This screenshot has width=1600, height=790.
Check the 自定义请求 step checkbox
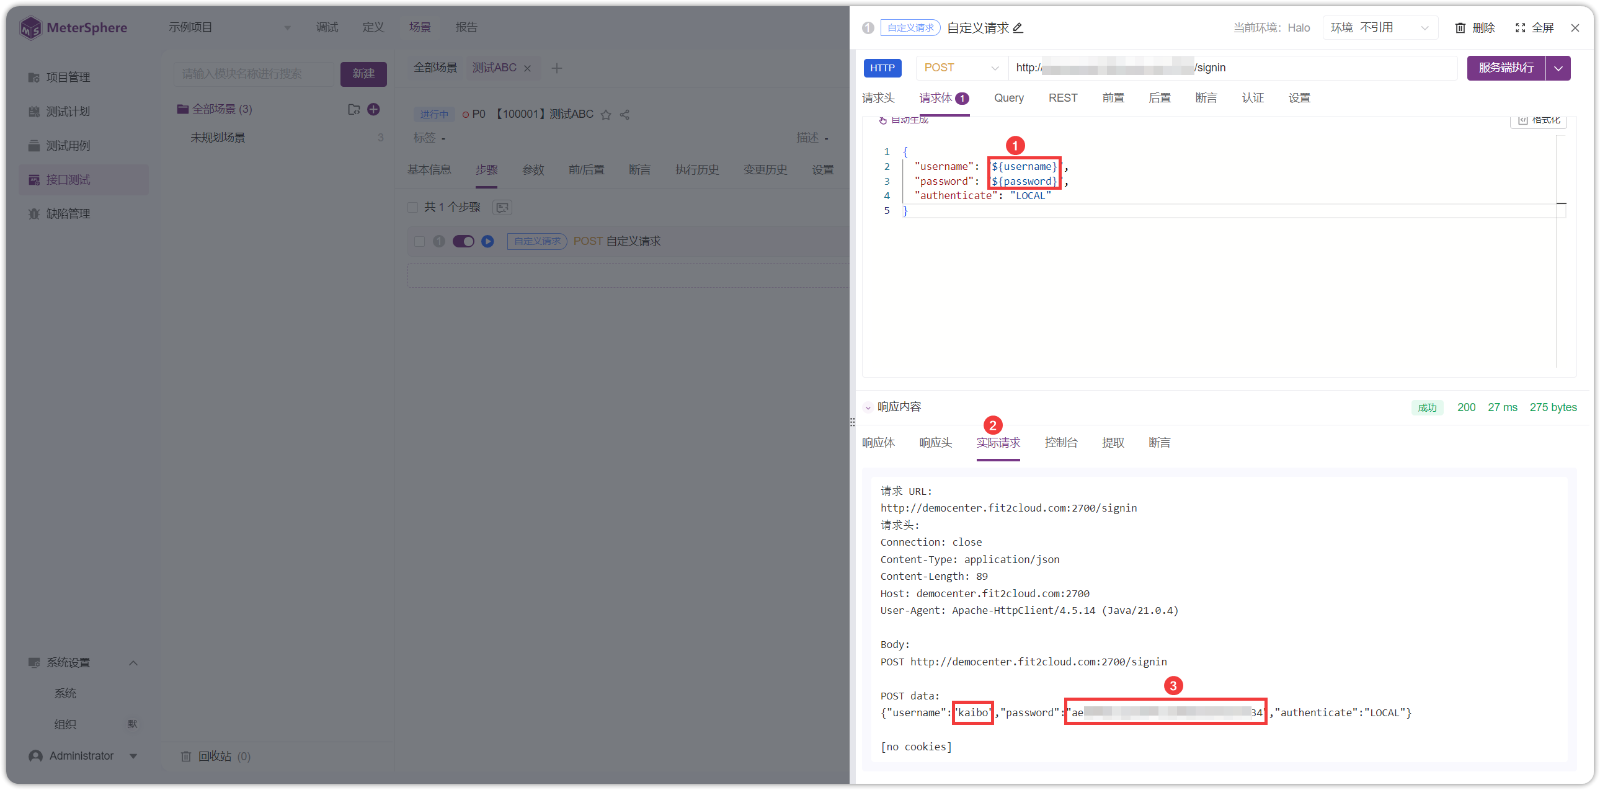[420, 241]
